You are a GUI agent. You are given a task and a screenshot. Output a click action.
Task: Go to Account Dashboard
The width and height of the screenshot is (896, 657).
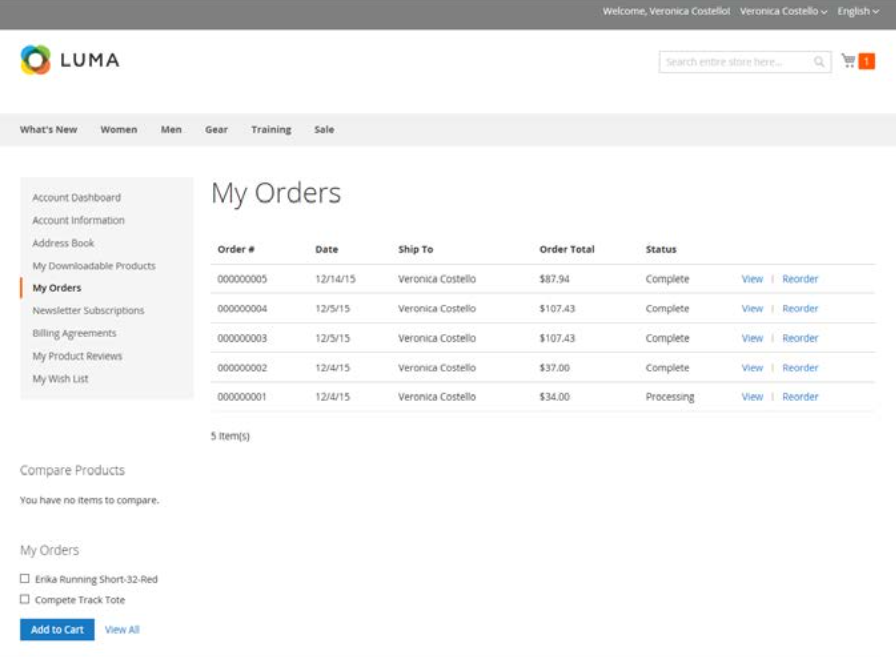(x=77, y=198)
